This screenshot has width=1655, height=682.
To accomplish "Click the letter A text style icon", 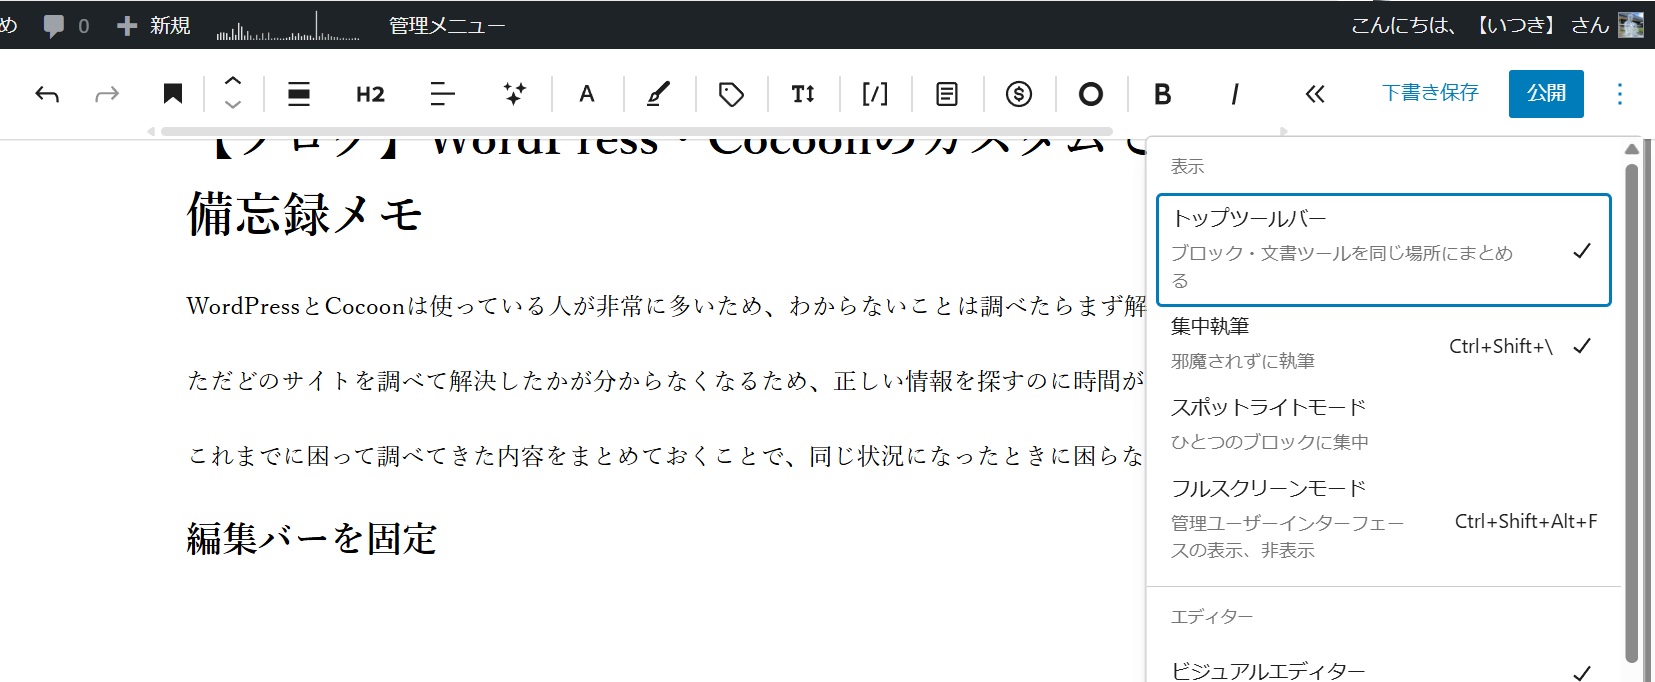I will point(587,94).
